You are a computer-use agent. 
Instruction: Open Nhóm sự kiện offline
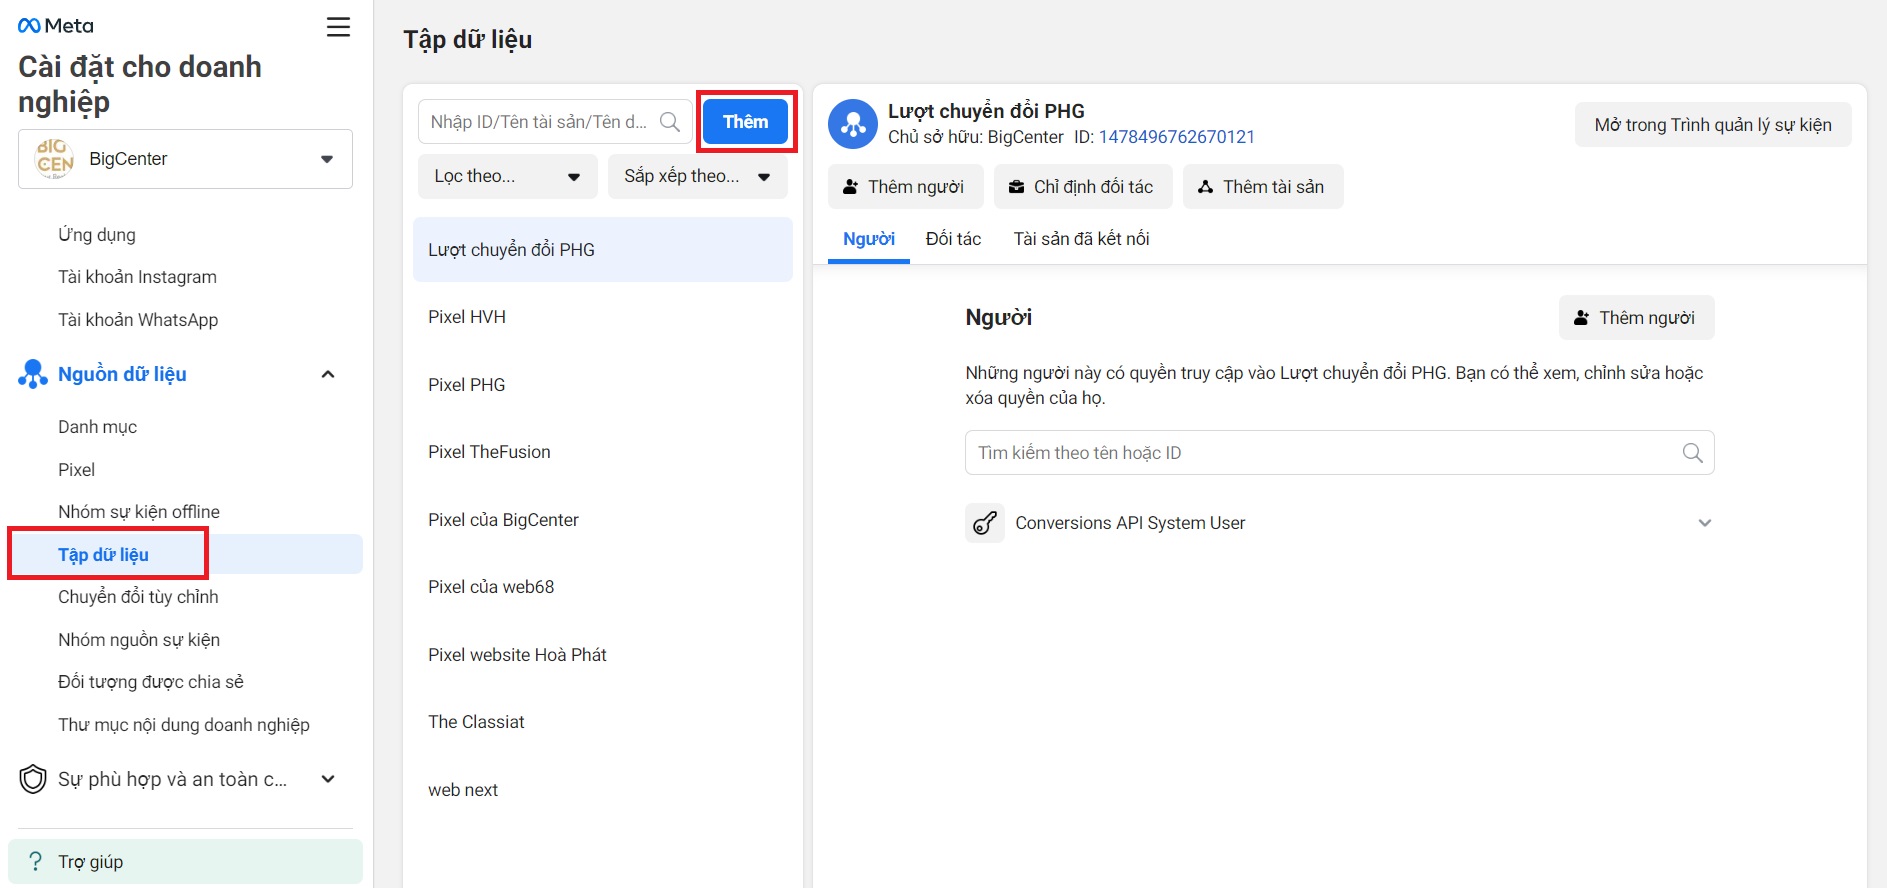click(x=139, y=512)
